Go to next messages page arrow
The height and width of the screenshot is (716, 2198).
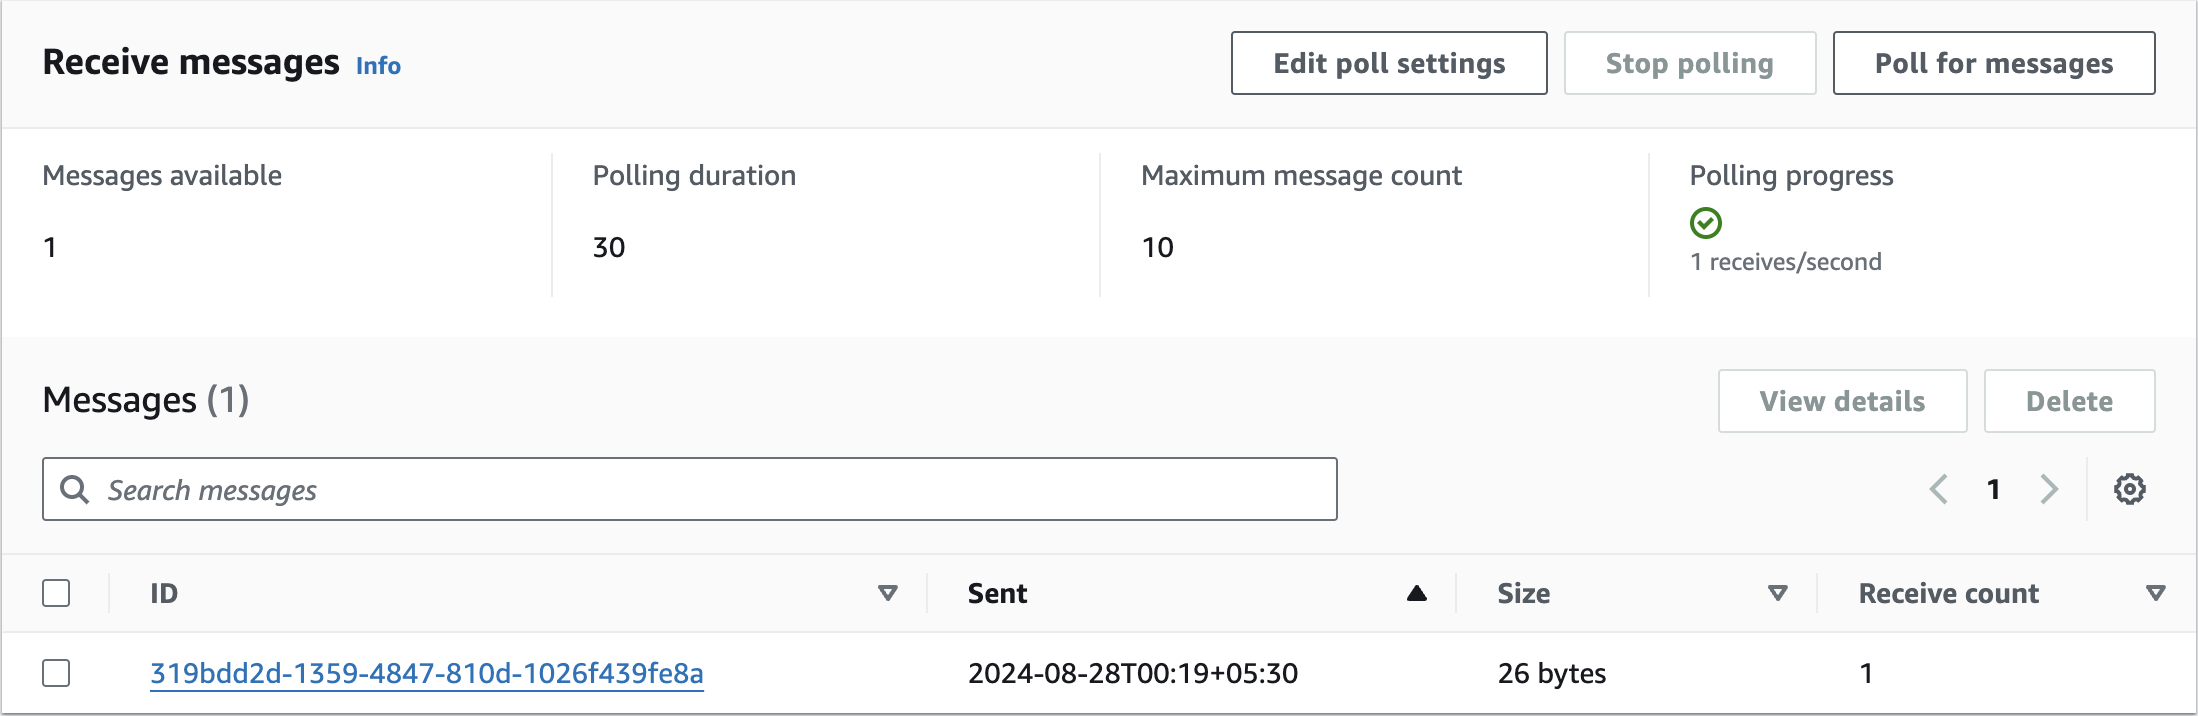point(2049,489)
